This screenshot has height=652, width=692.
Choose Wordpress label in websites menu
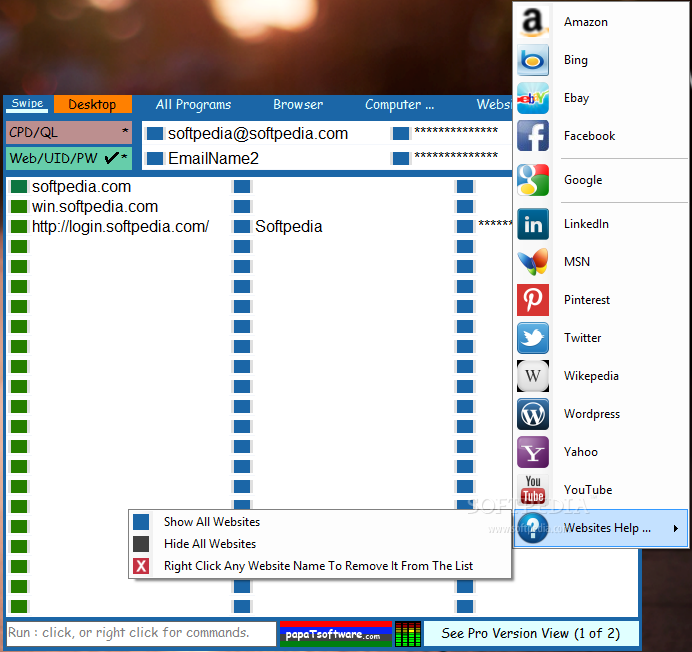pos(592,414)
